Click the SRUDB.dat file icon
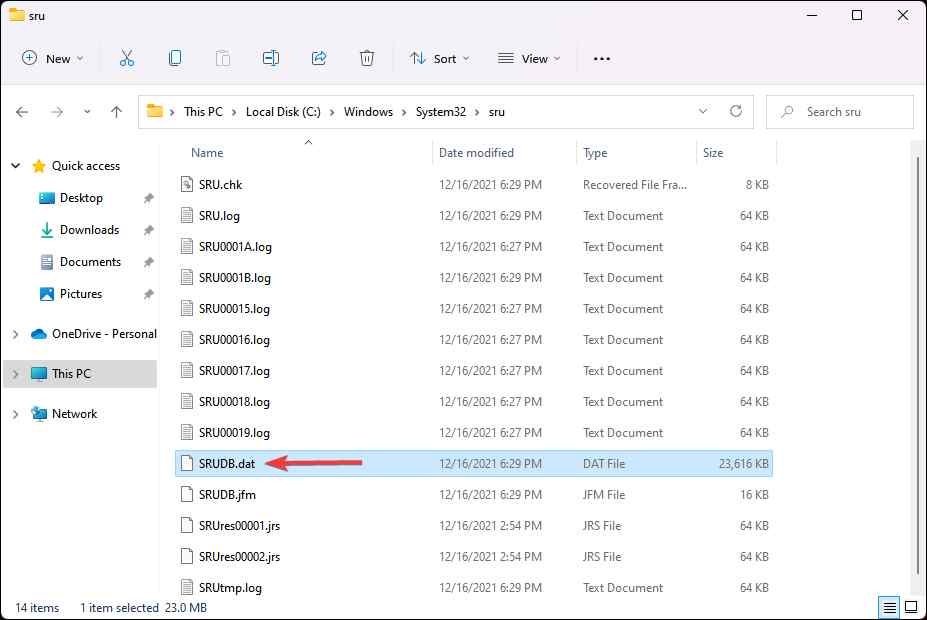Viewport: 927px width, 620px height. tap(187, 463)
